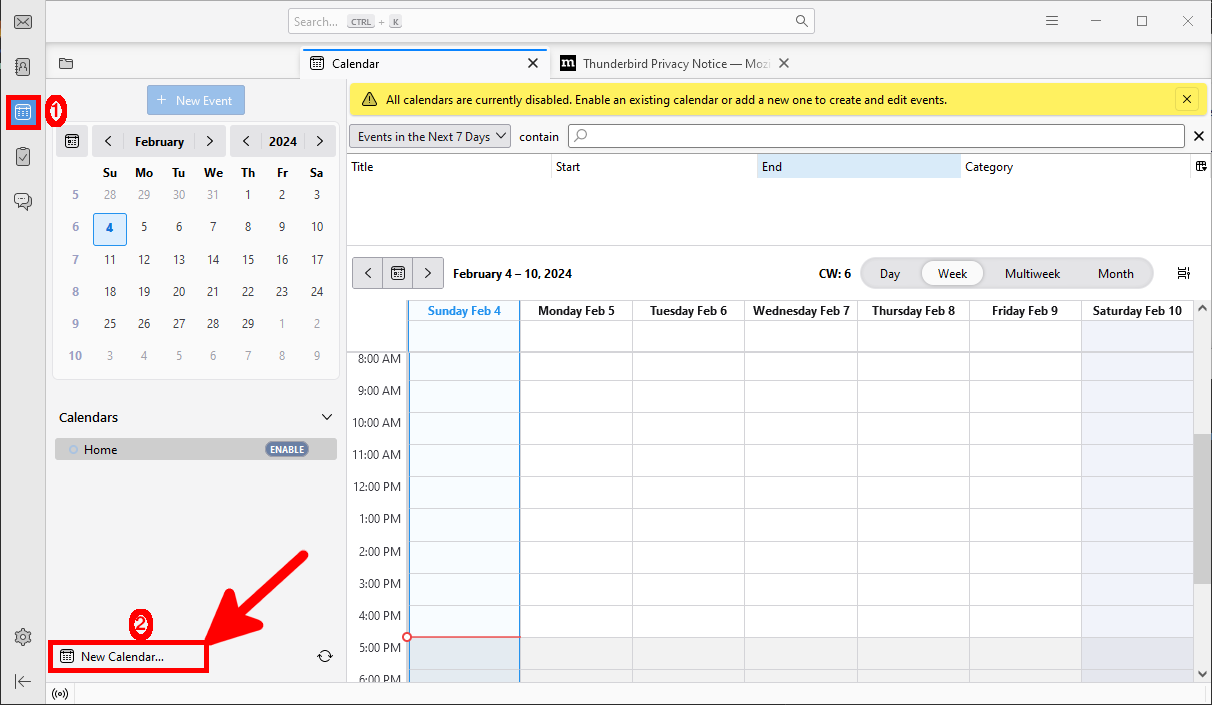Open the Events in the Next 7 Days dropdown
The image size is (1212, 705).
tap(429, 136)
